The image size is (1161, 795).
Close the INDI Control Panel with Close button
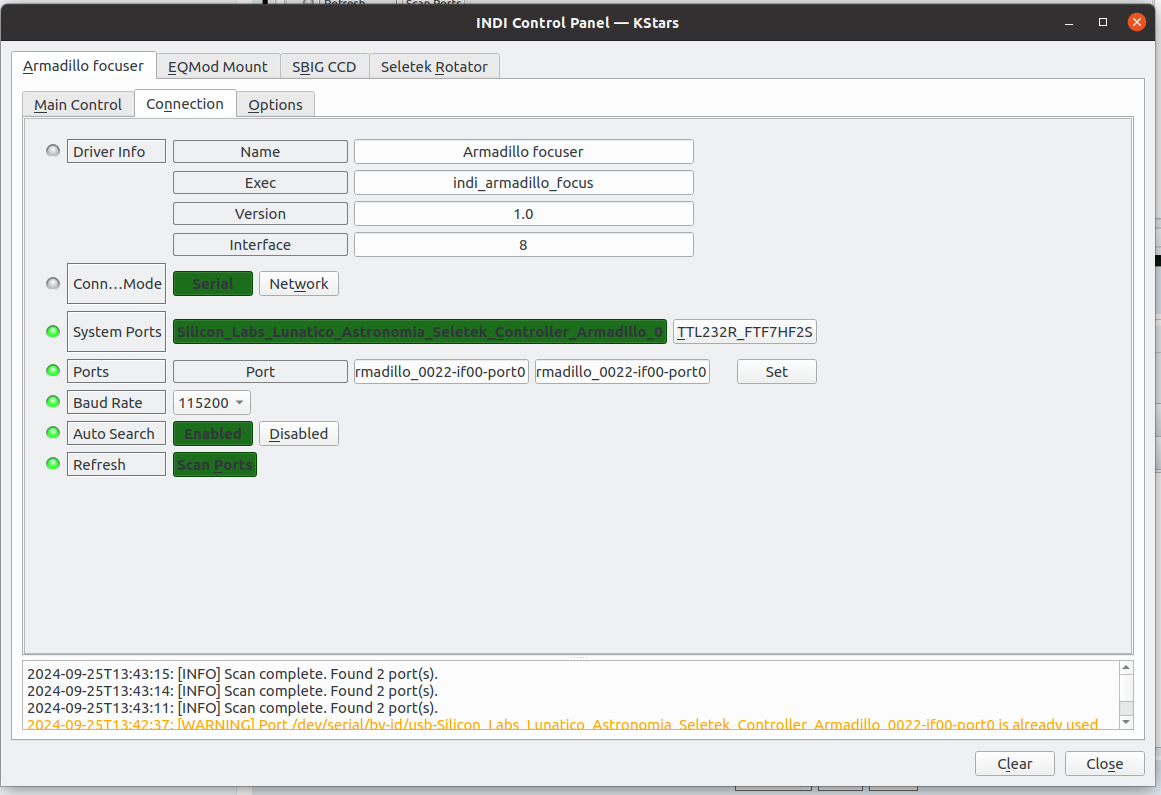pyautogui.click(x=1105, y=764)
